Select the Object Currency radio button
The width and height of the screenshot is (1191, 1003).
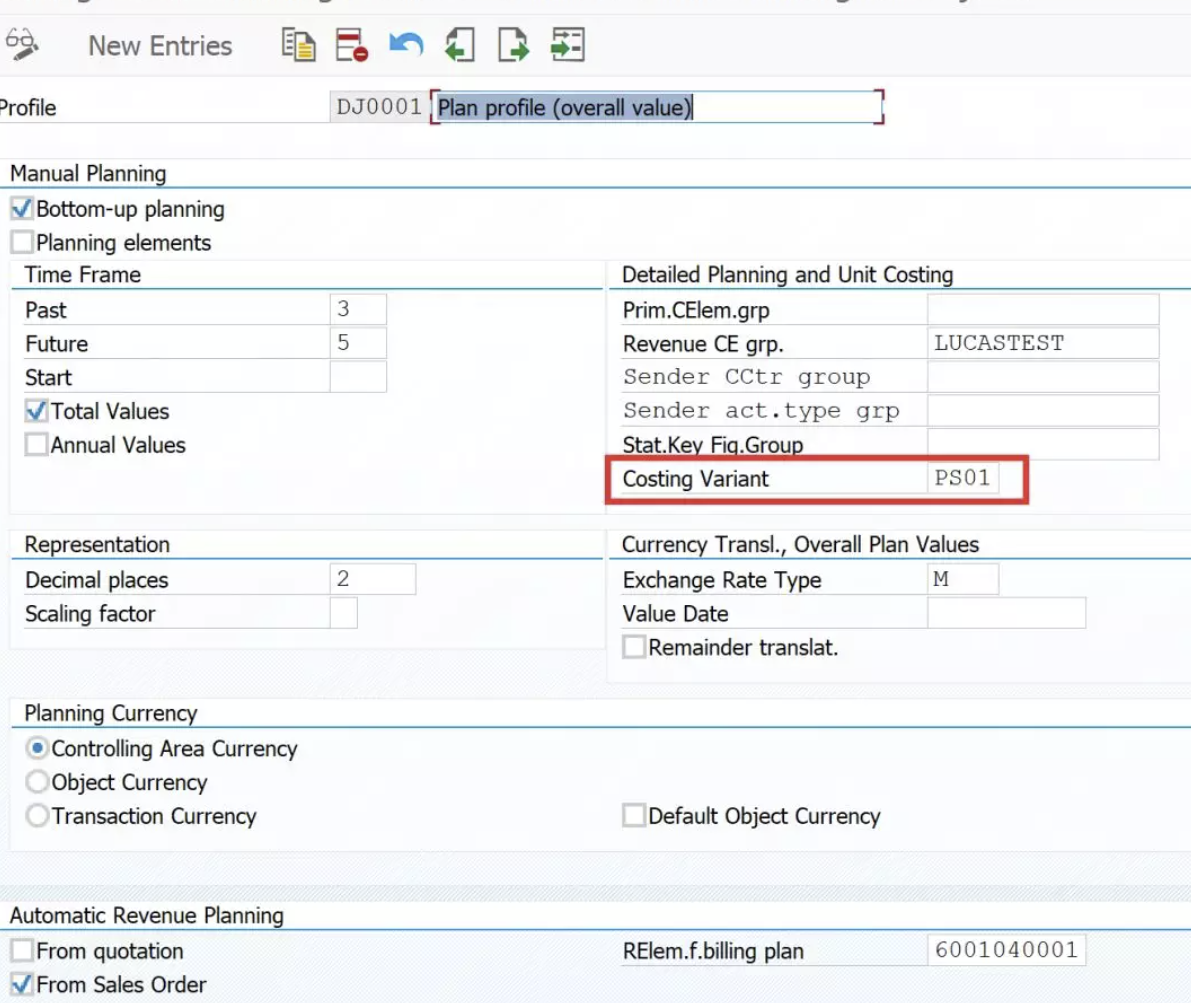37,782
